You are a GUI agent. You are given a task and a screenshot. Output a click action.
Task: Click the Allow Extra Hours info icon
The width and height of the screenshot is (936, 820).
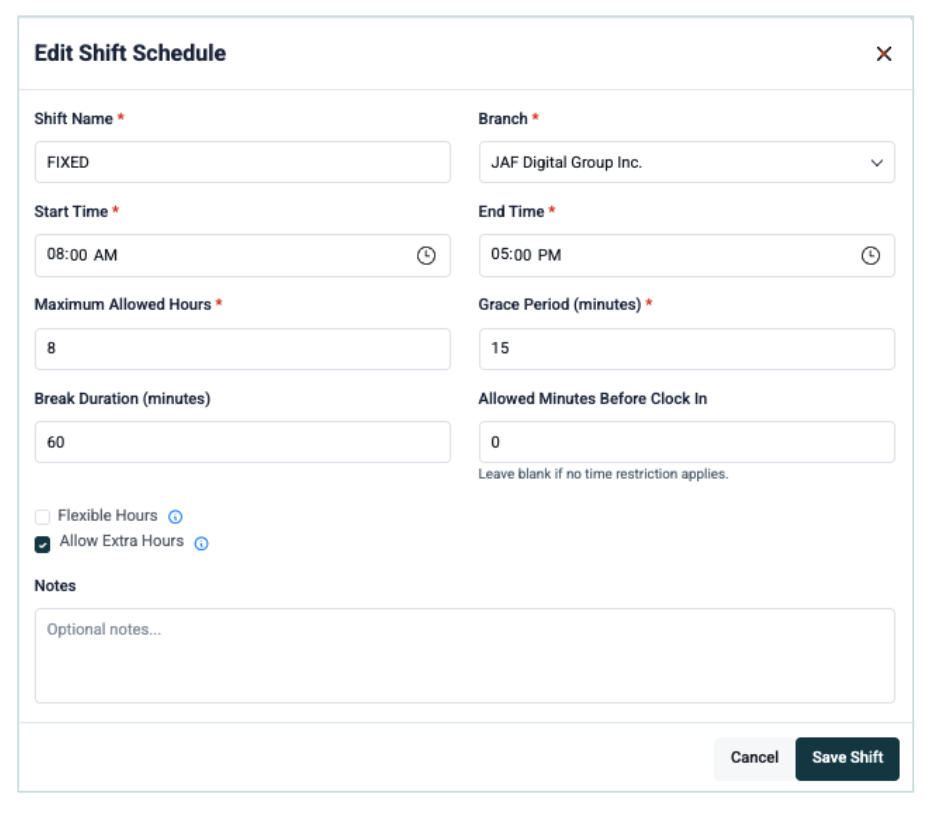tap(201, 544)
